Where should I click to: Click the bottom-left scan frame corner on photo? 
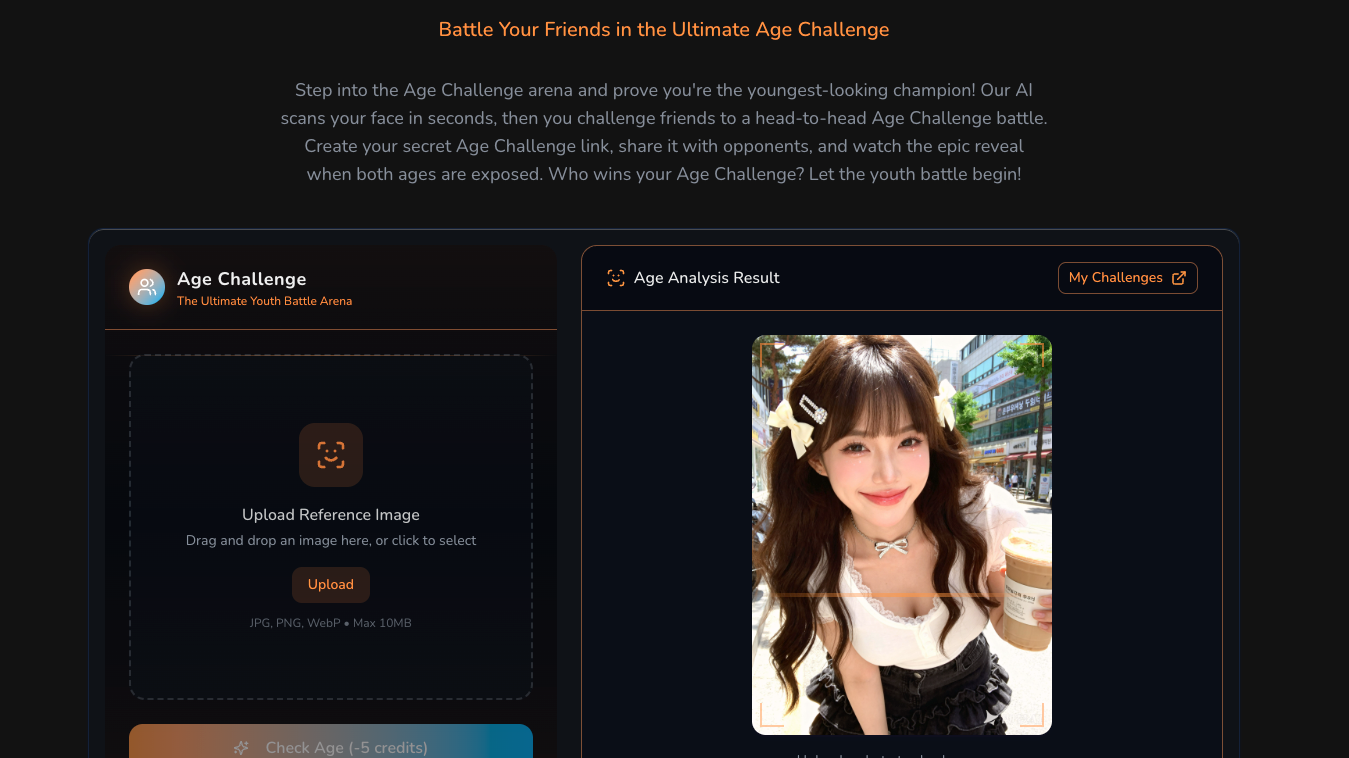(771, 716)
